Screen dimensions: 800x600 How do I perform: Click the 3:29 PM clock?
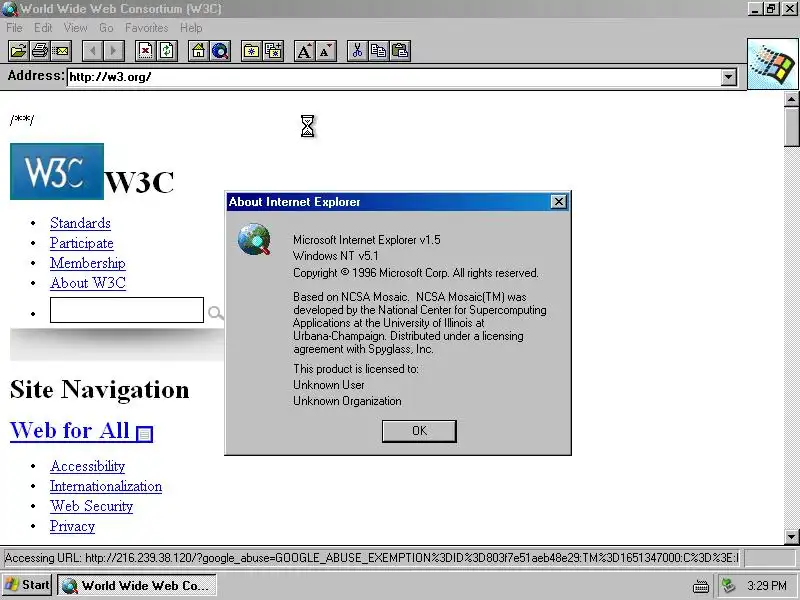(x=767, y=585)
